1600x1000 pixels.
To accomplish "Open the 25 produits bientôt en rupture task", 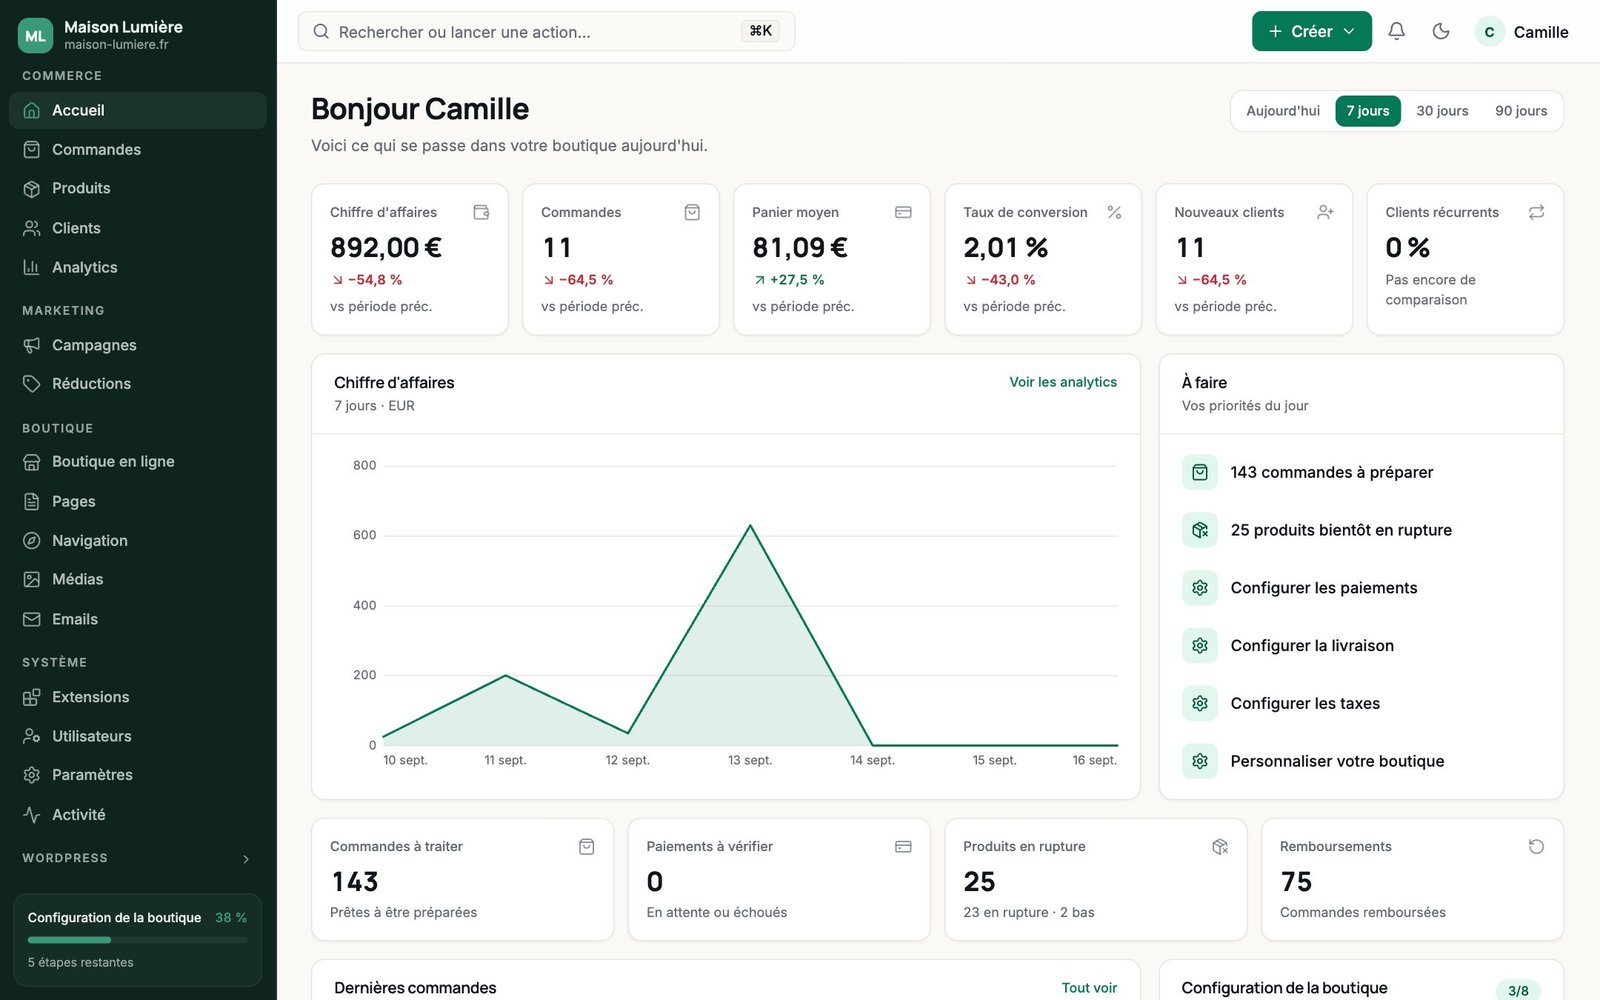I will click(1361, 530).
